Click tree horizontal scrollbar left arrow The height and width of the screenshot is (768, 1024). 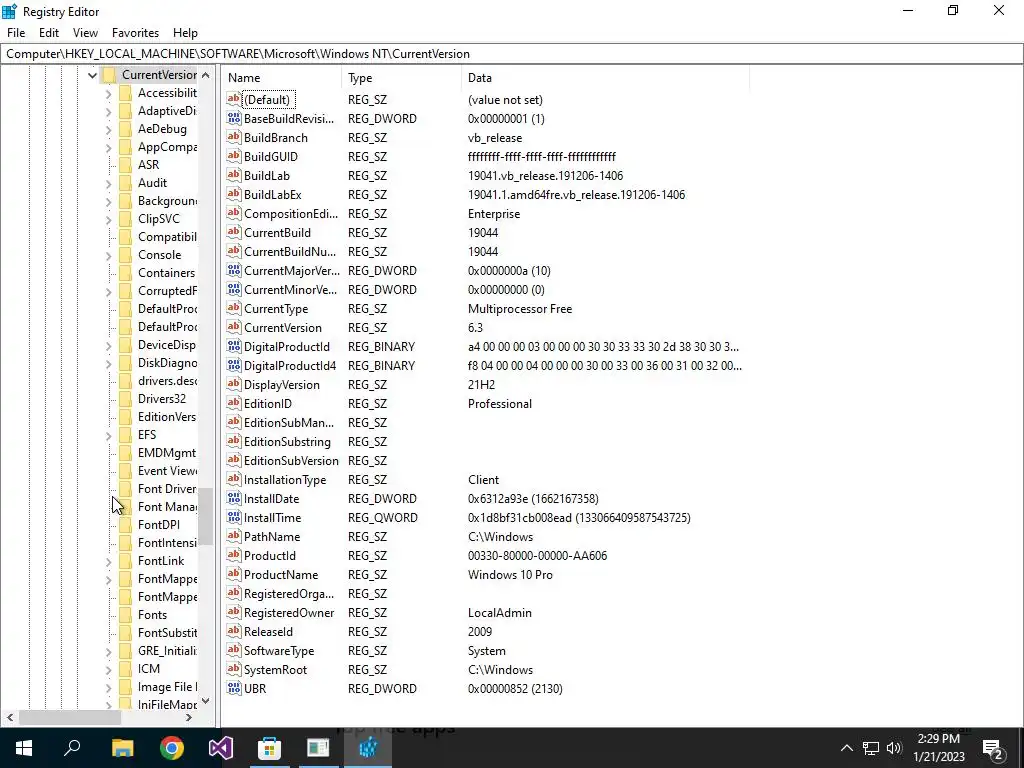9,717
